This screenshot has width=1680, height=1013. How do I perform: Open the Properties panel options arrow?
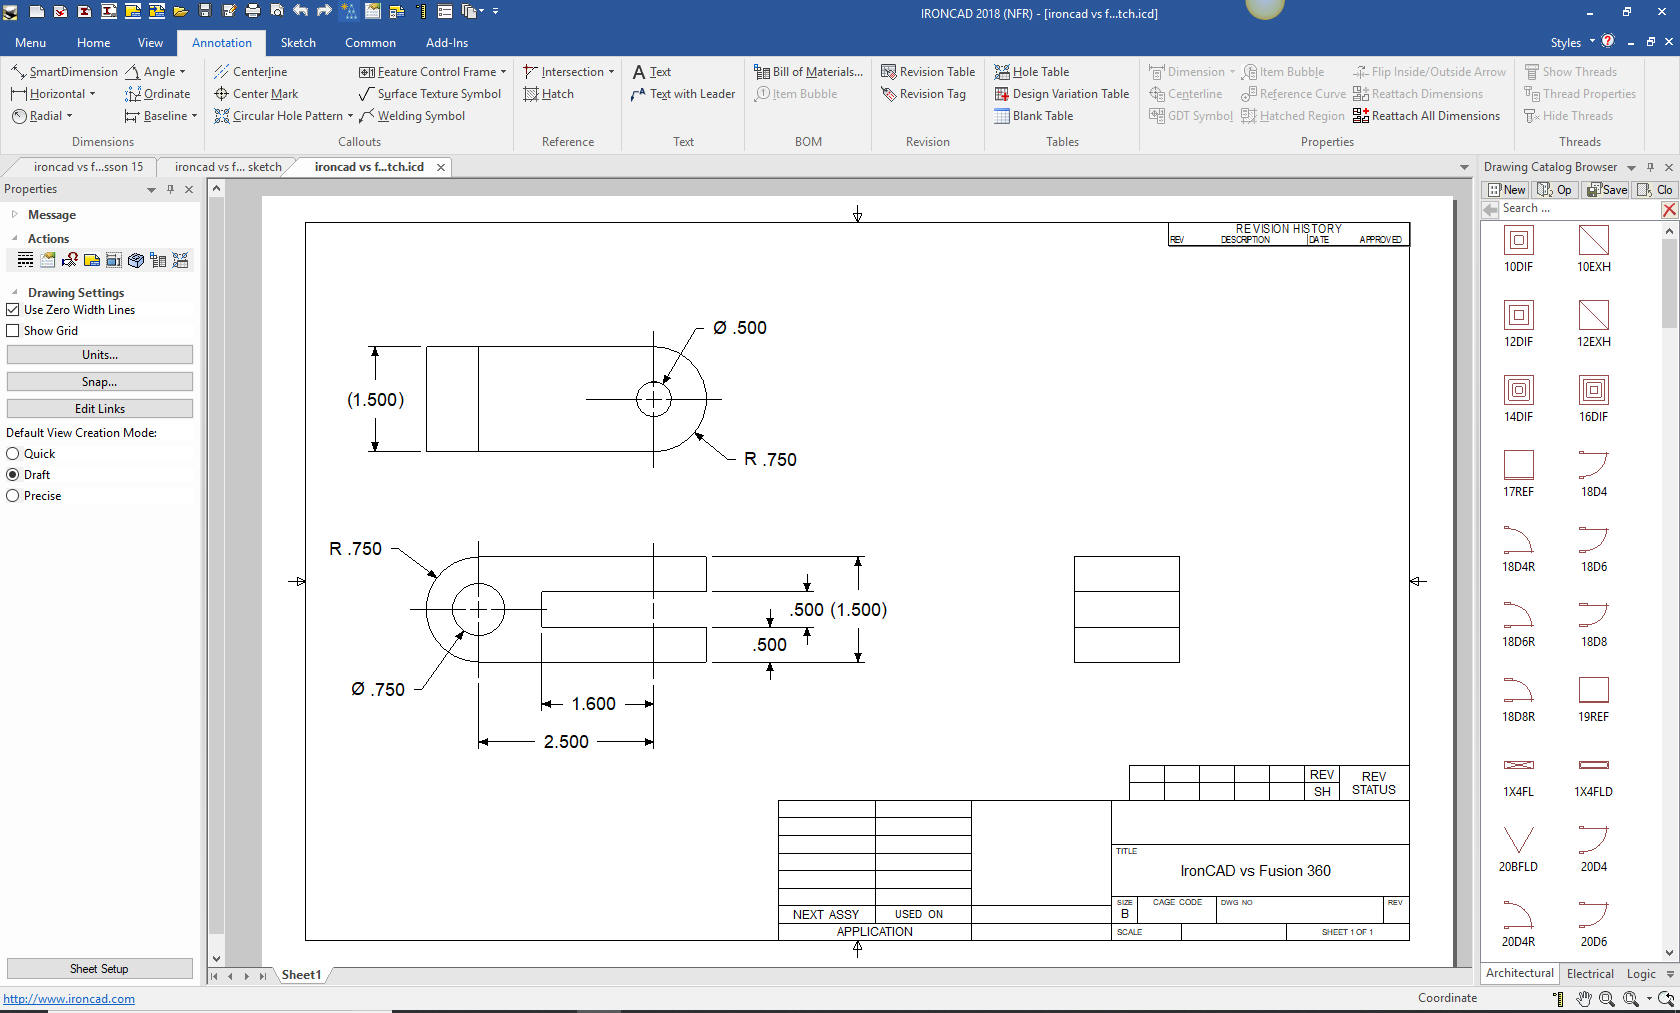151,189
